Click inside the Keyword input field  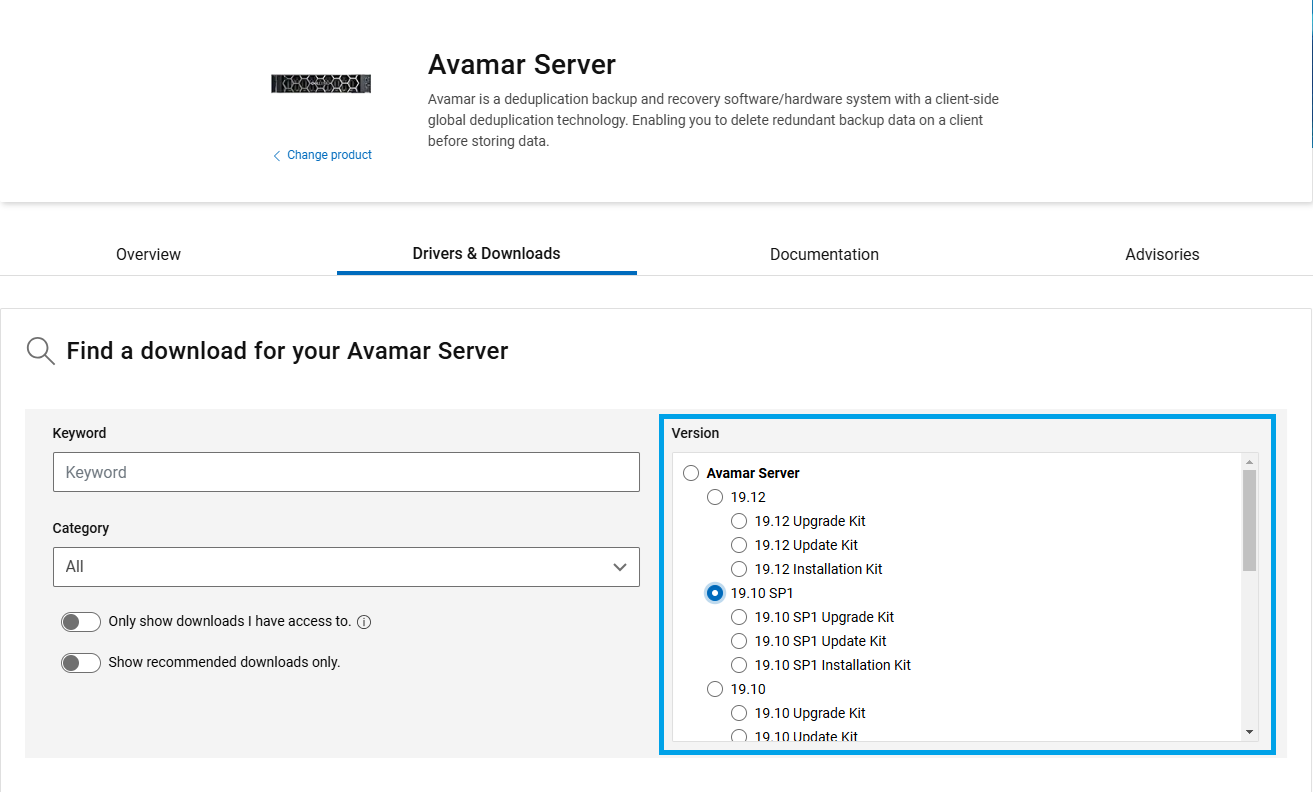(x=346, y=472)
